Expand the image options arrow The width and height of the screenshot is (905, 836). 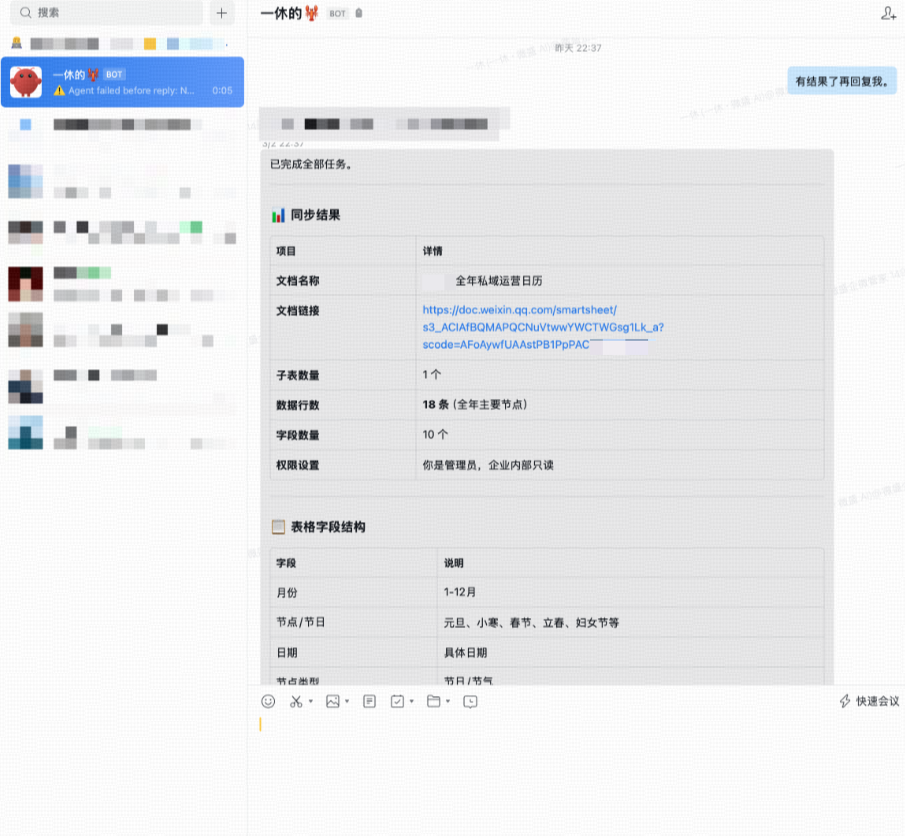[347, 701]
